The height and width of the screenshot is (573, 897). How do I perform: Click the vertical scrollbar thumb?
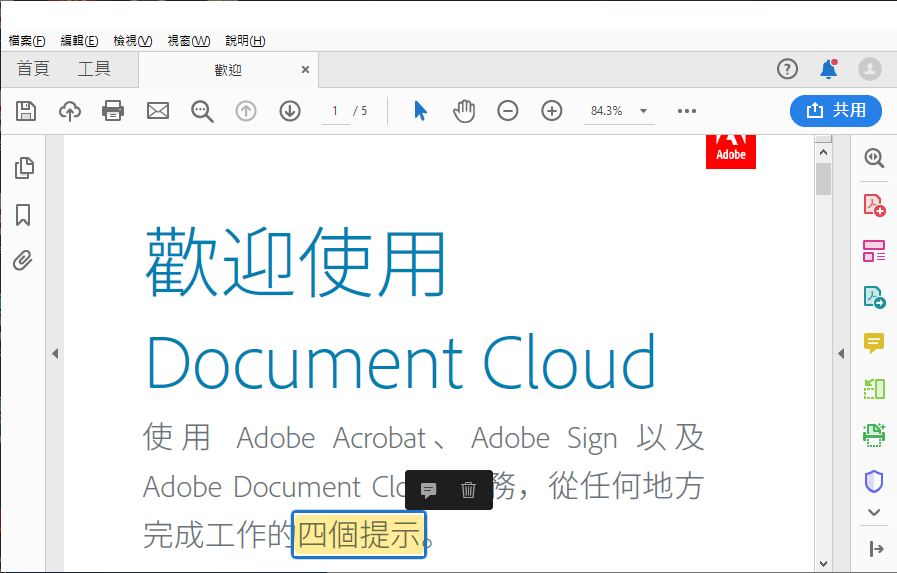[823, 179]
